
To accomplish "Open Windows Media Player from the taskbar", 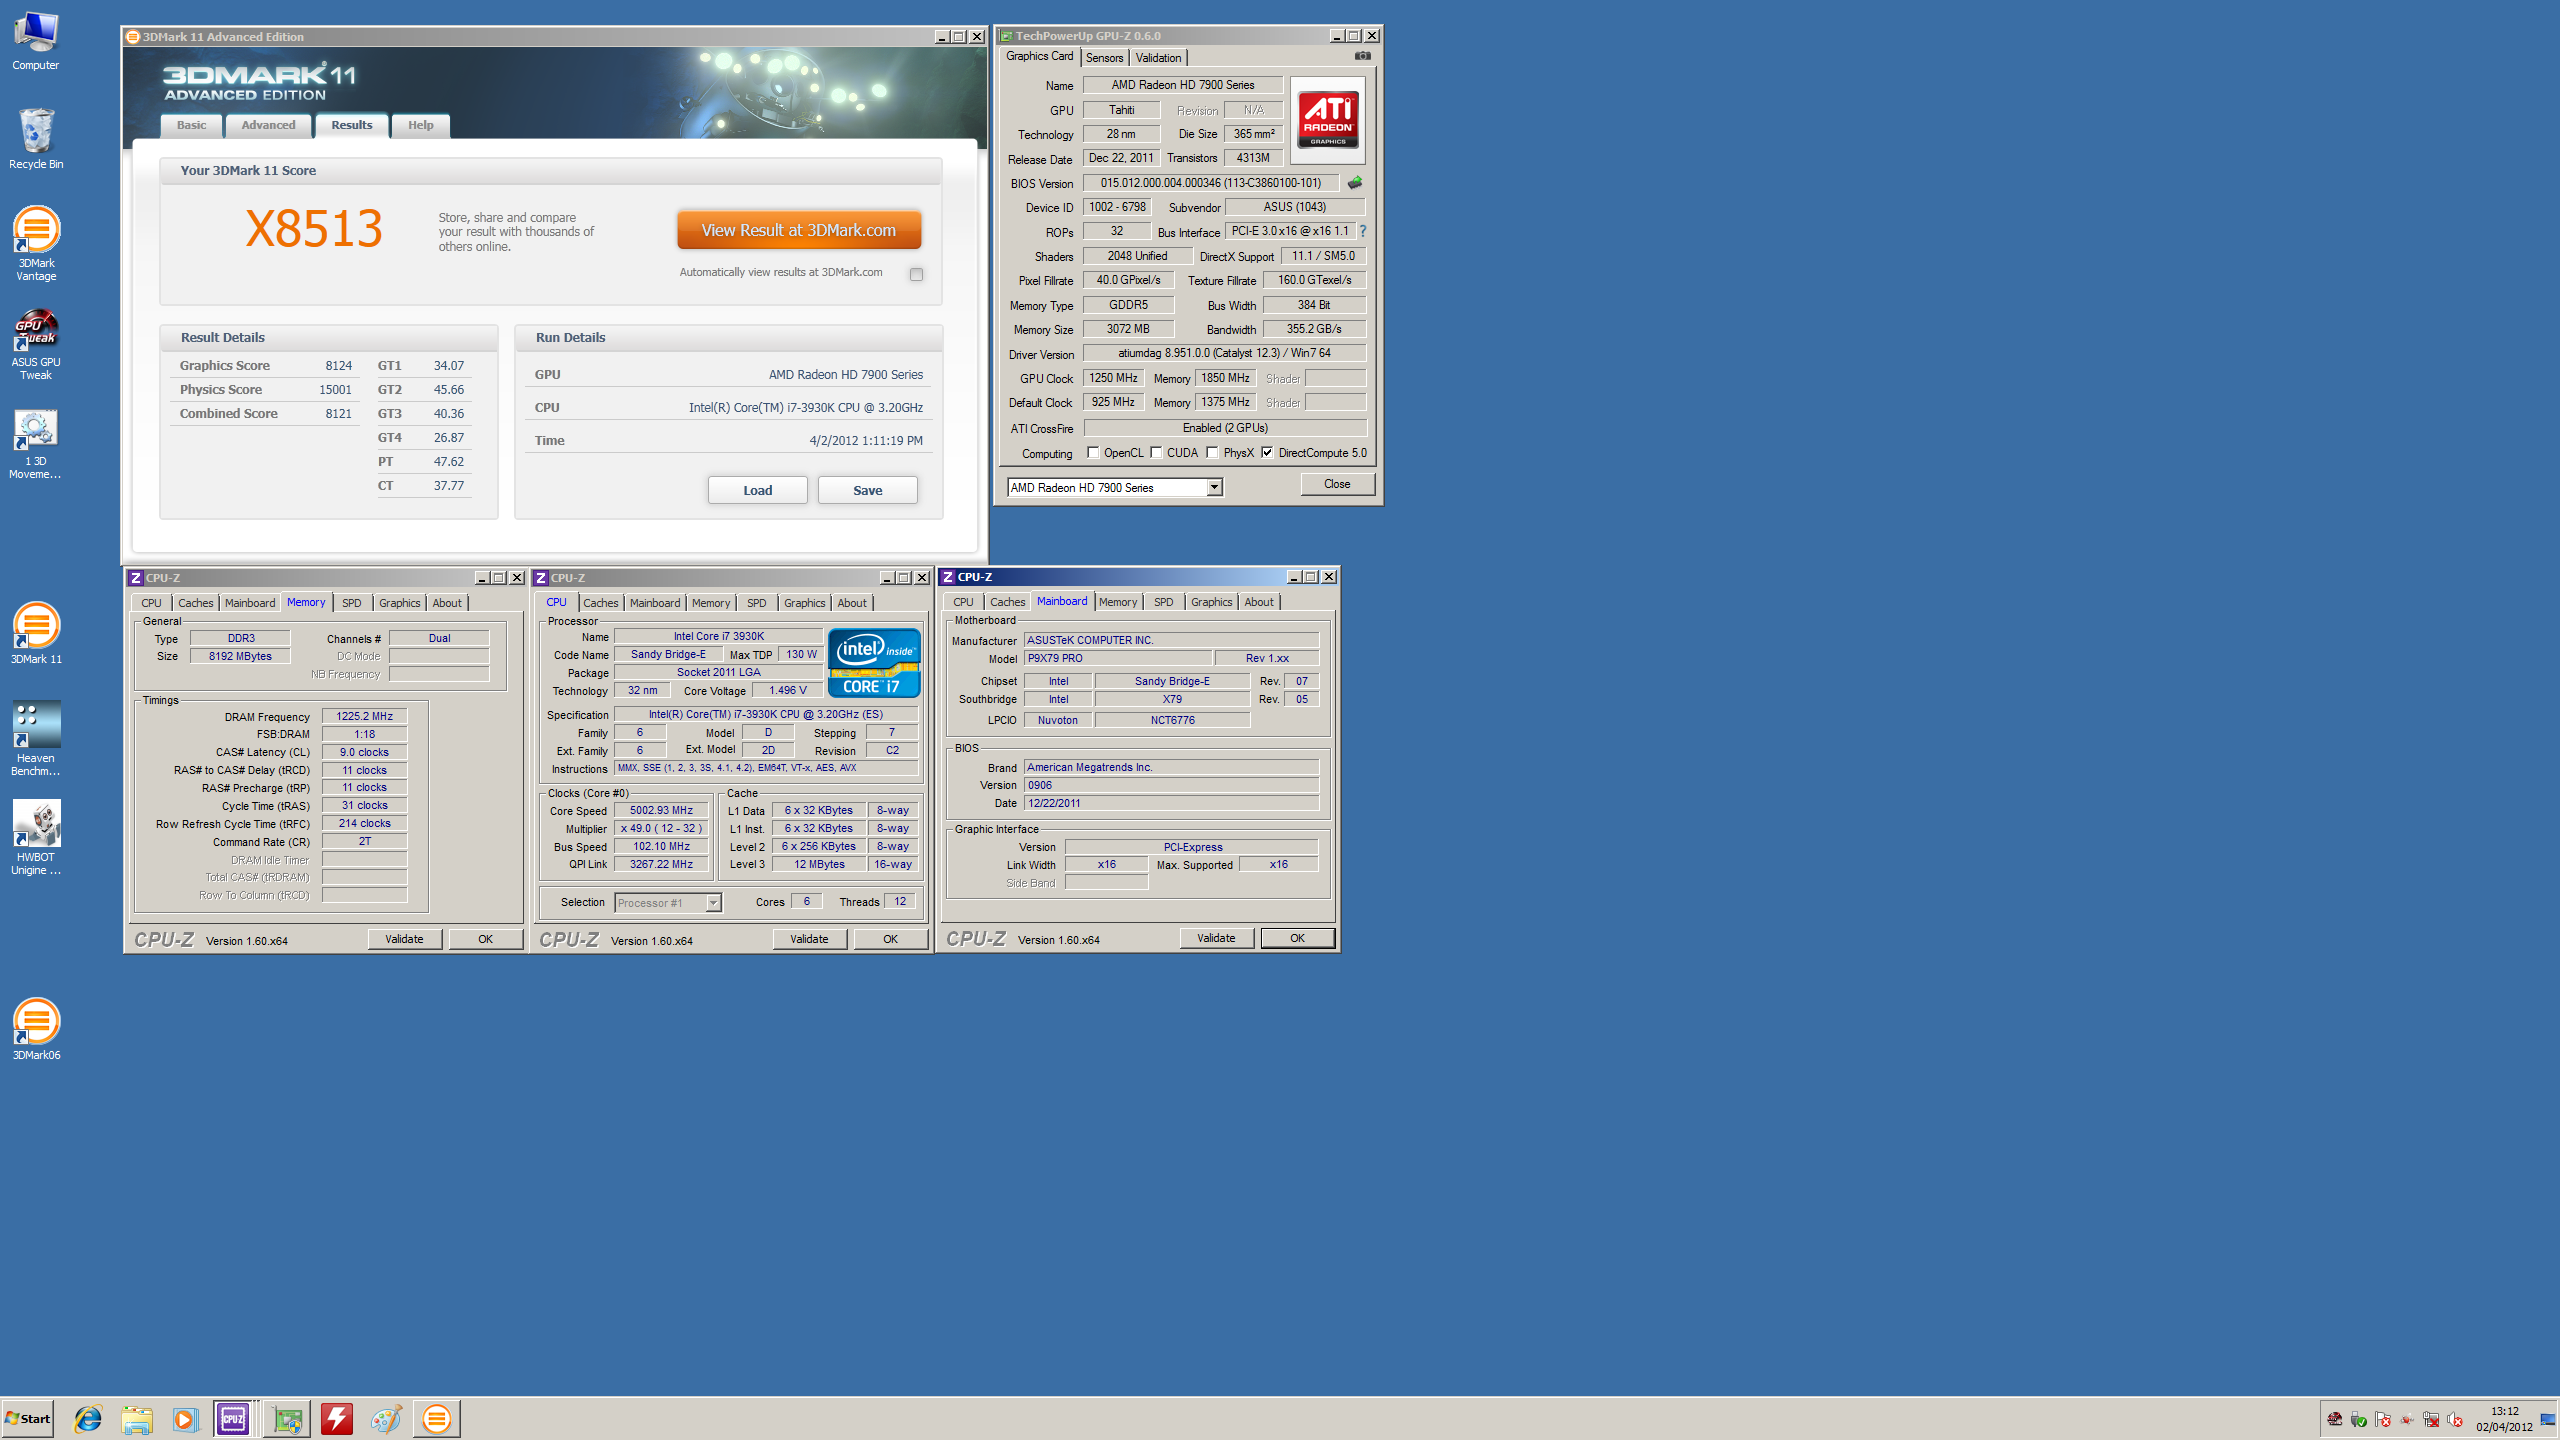I will click(185, 1419).
